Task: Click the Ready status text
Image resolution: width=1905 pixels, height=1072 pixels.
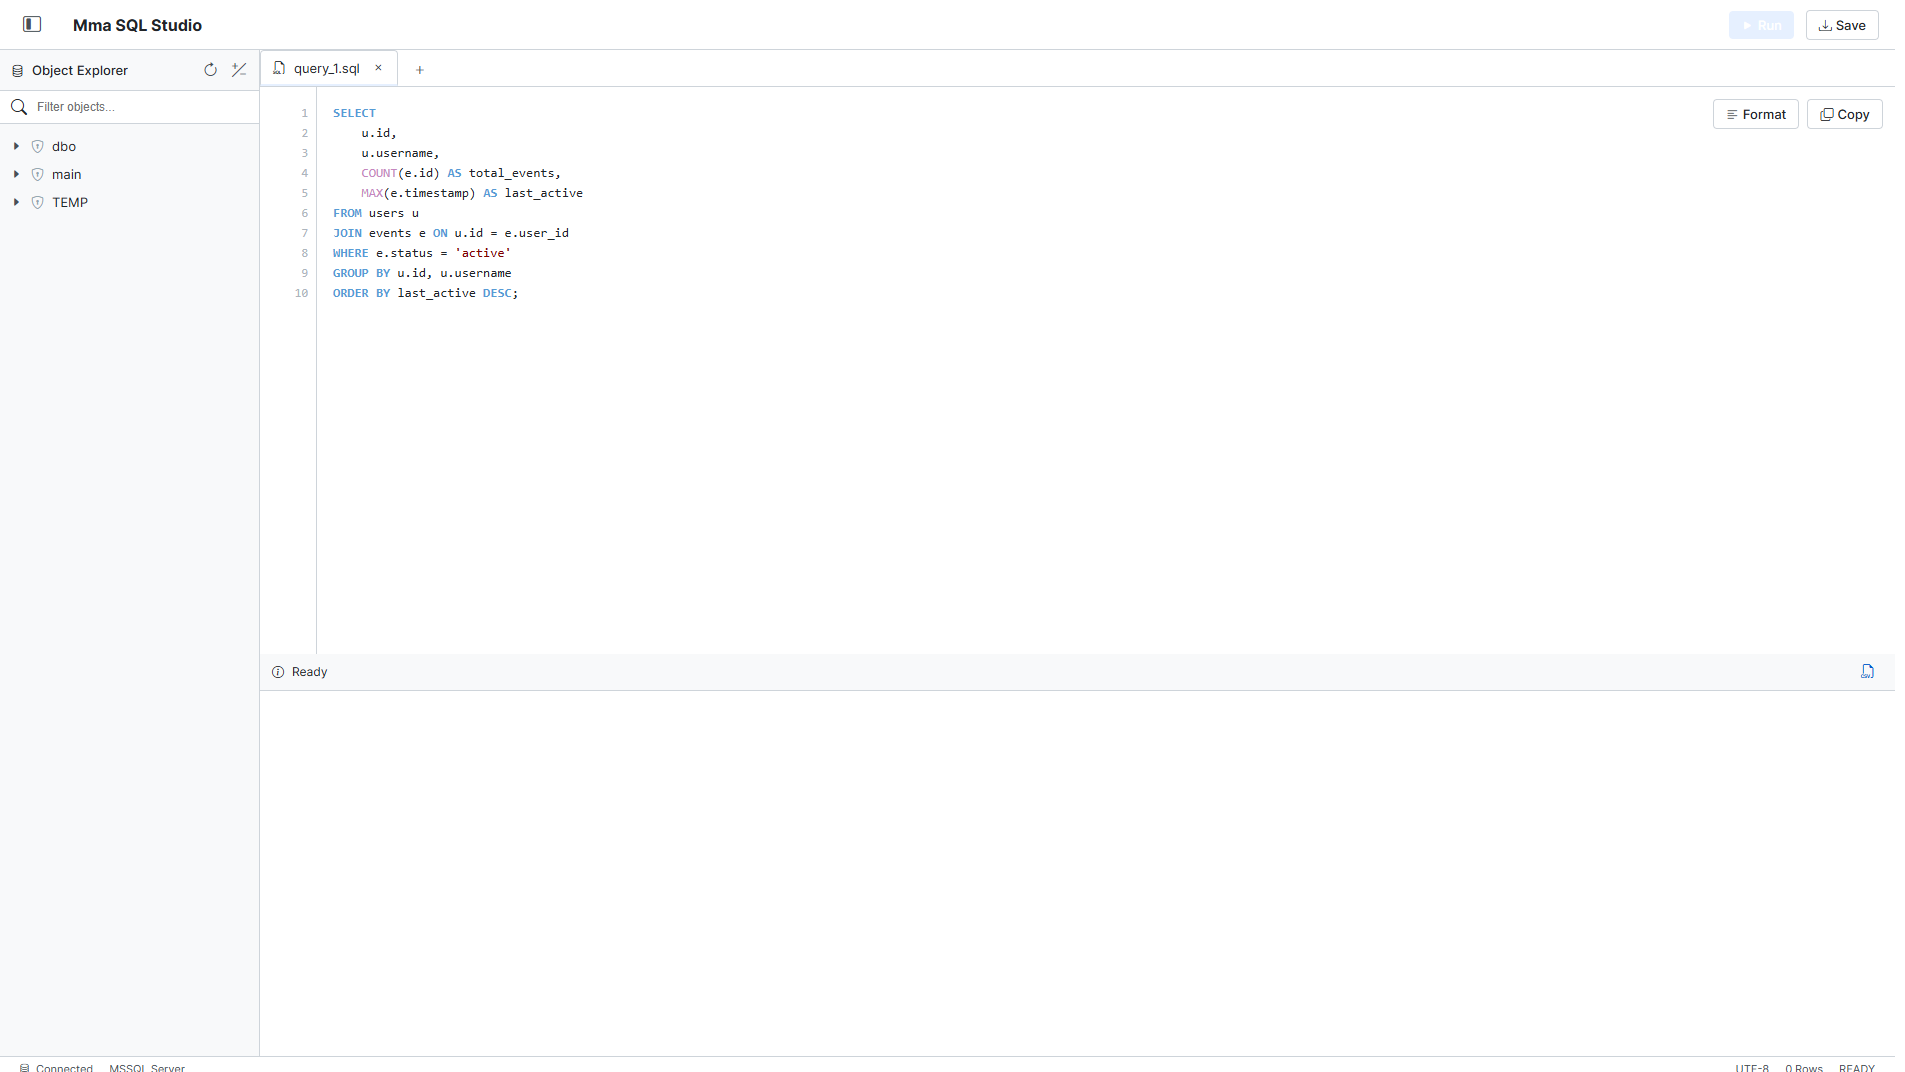Action: click(309, 672)
